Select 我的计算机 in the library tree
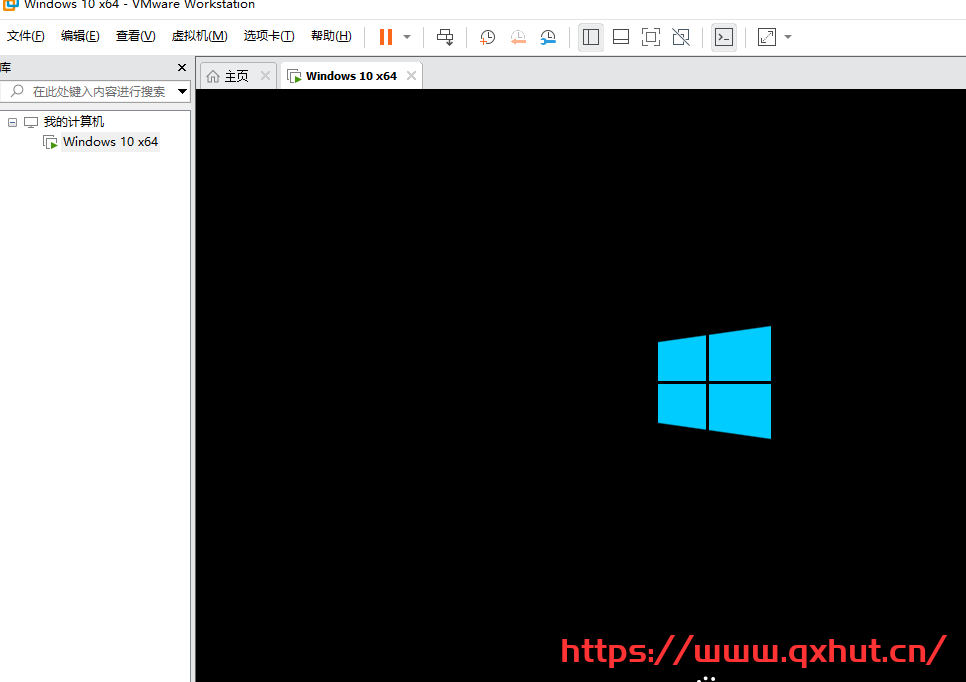The height and width of the screenshot is (682, 966). pyautogui.click(x=73, y=122)
